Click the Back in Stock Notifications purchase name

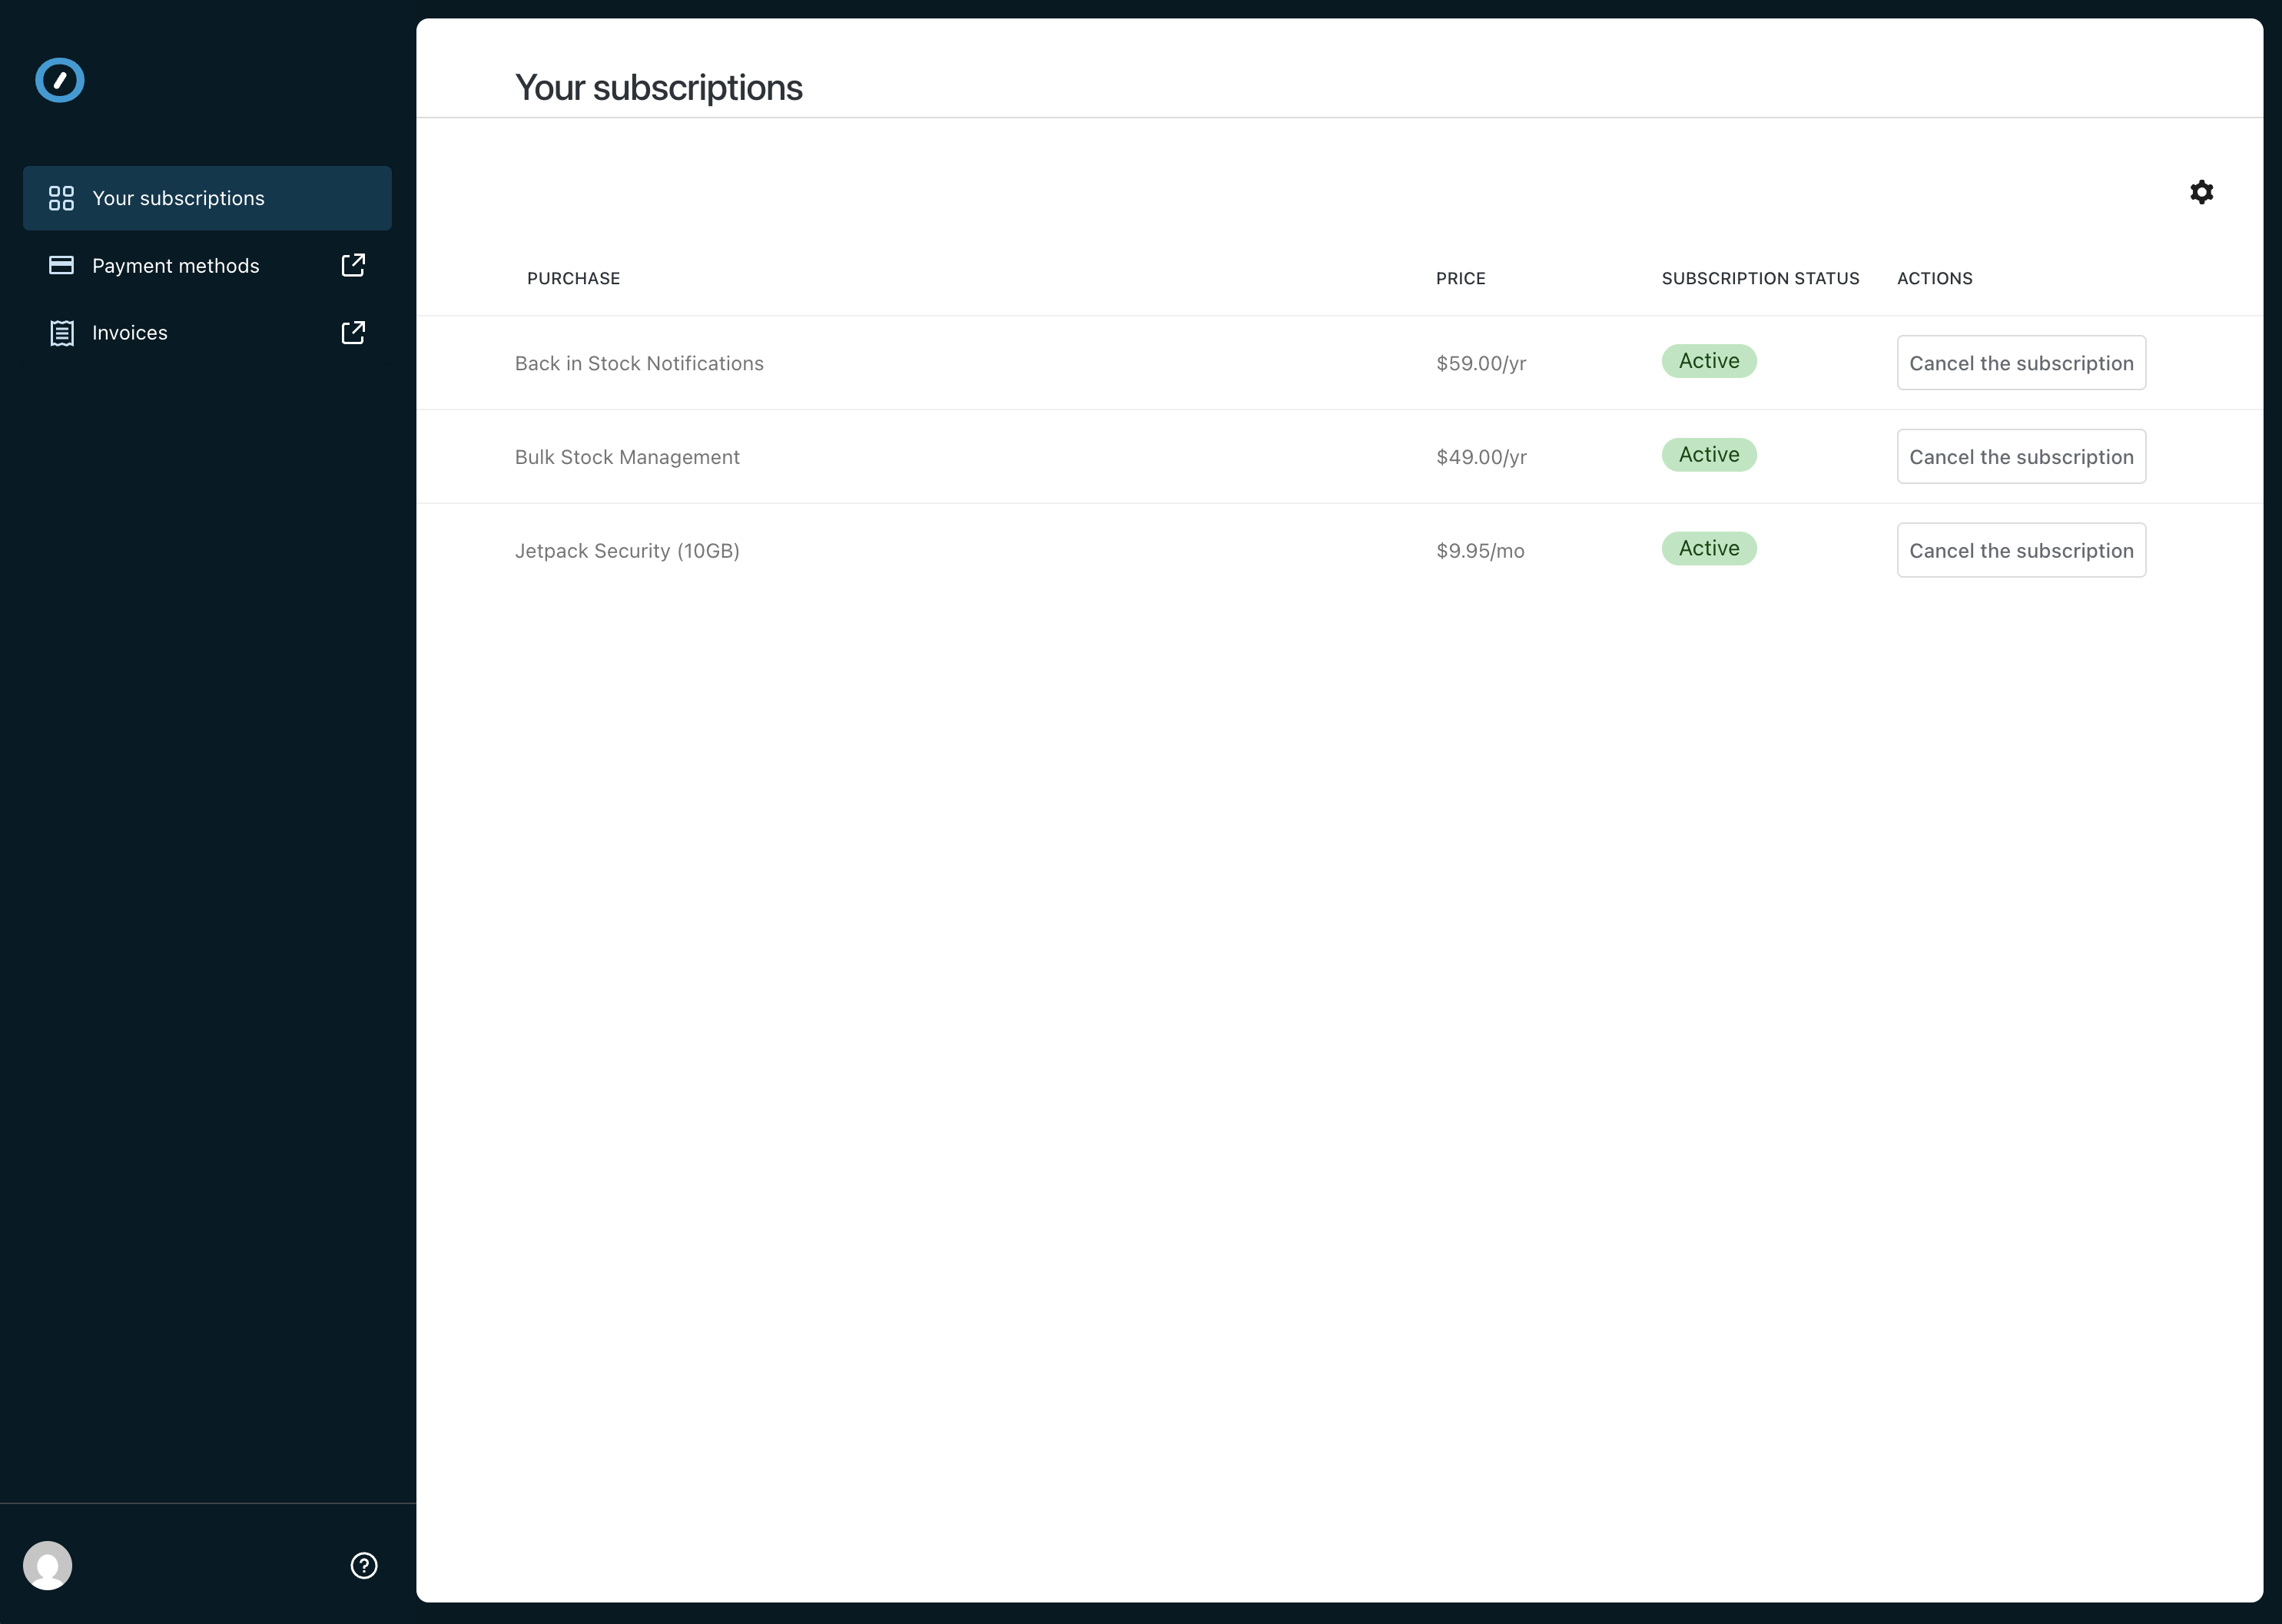point(639,364)
